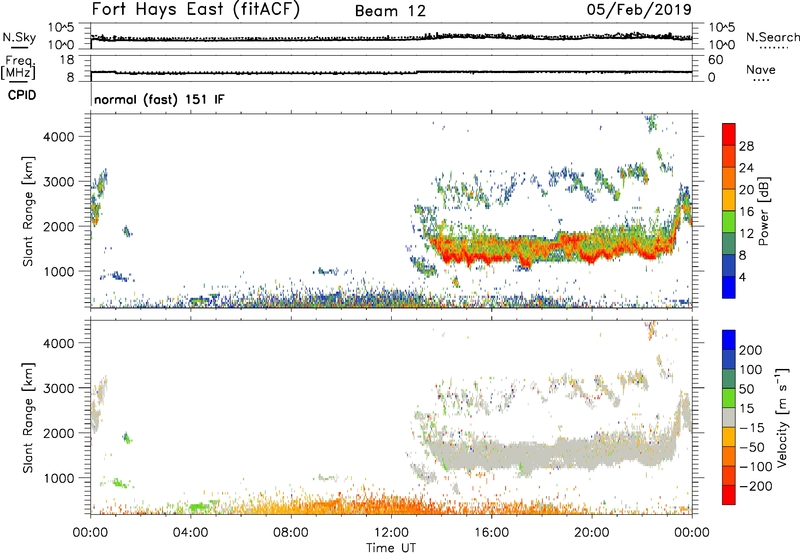The height and width of the screenshot is (554, 800).
Task: Click the '16' power scale value
Action: coord(746,212)
